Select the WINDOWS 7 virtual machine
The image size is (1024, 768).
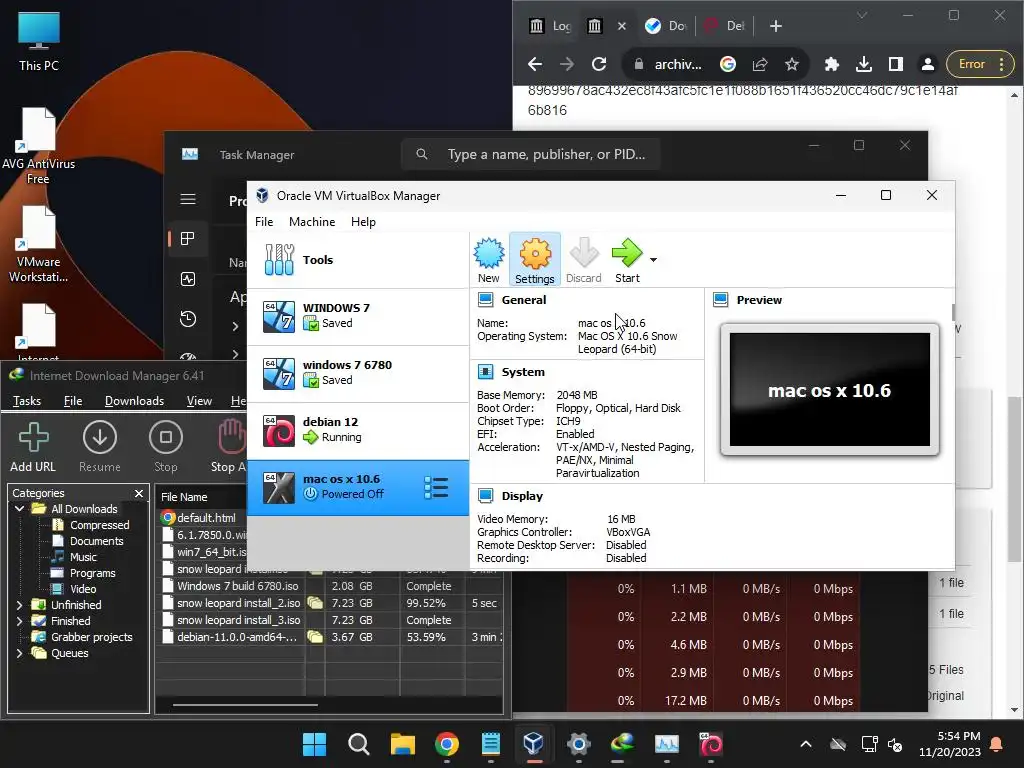click(358, 316)
